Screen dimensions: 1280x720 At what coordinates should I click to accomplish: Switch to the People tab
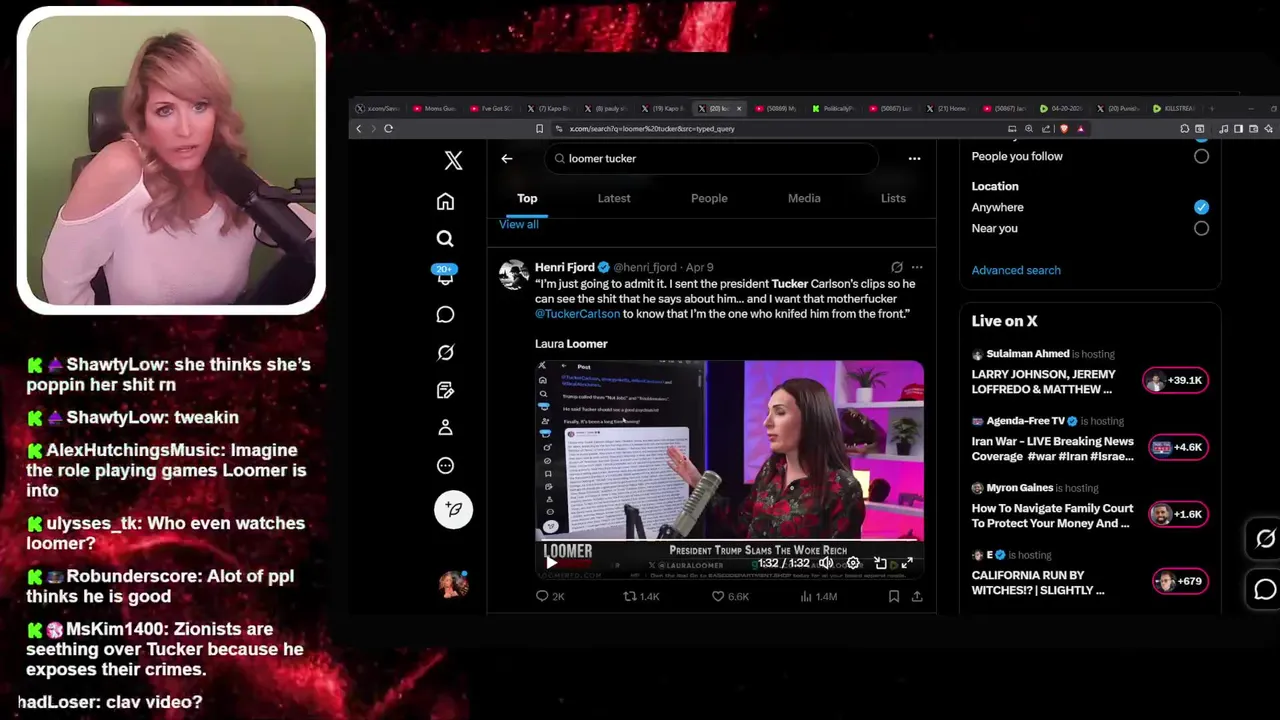coord(709,198)
